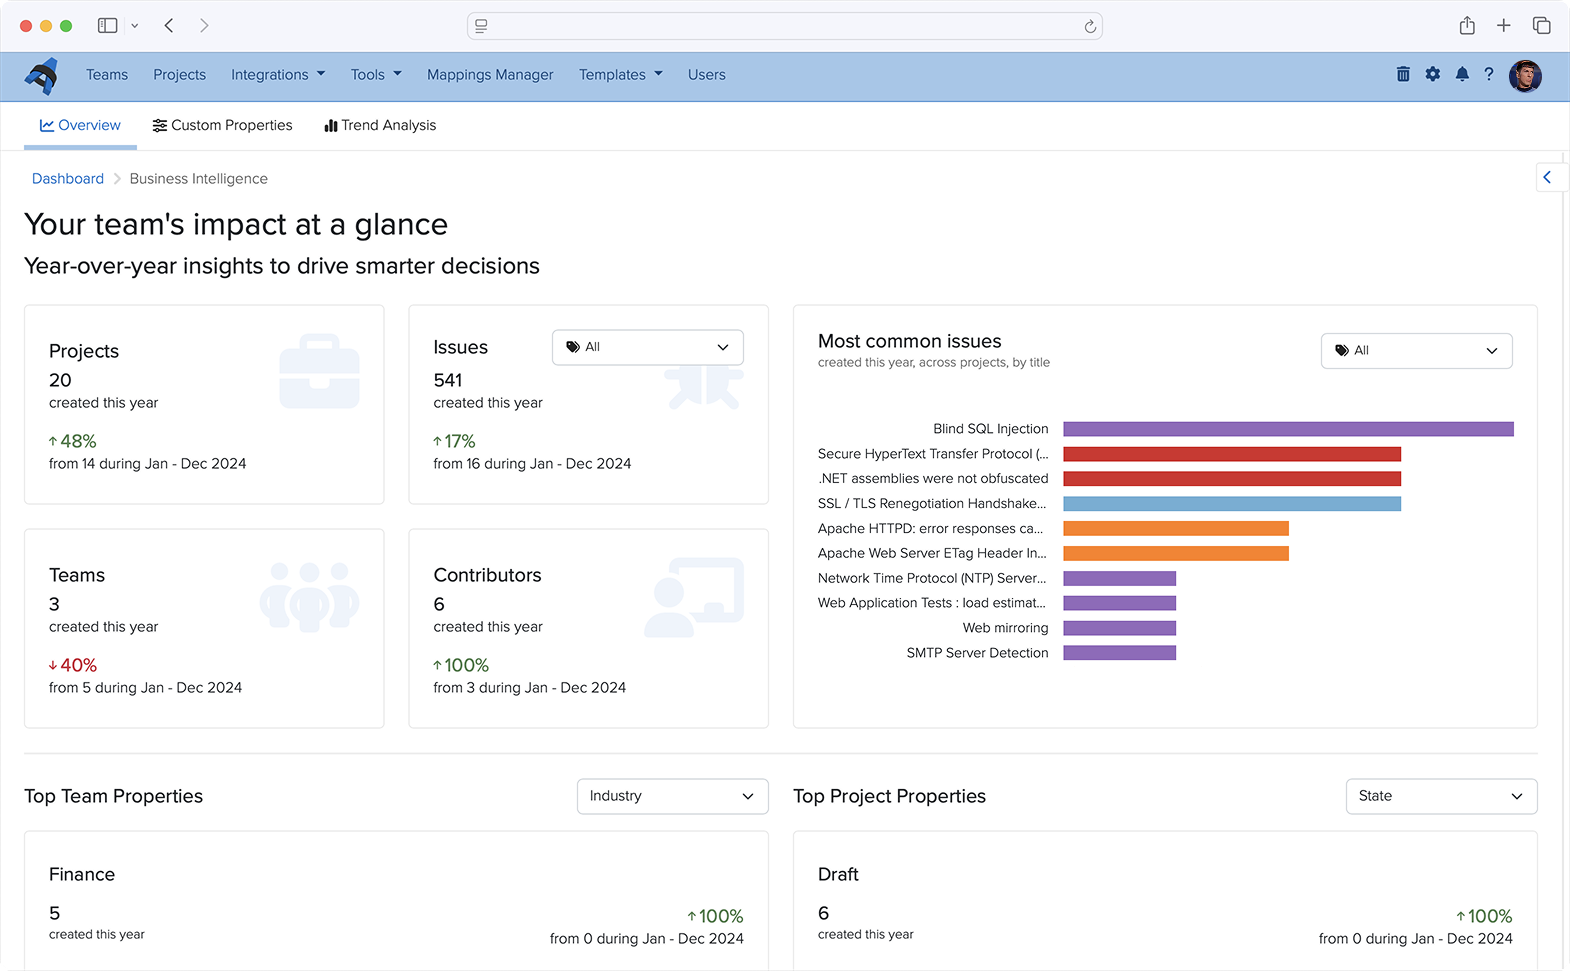Open Mappings Manager in navigation
1570x971 pixels.
coord(490,75)
